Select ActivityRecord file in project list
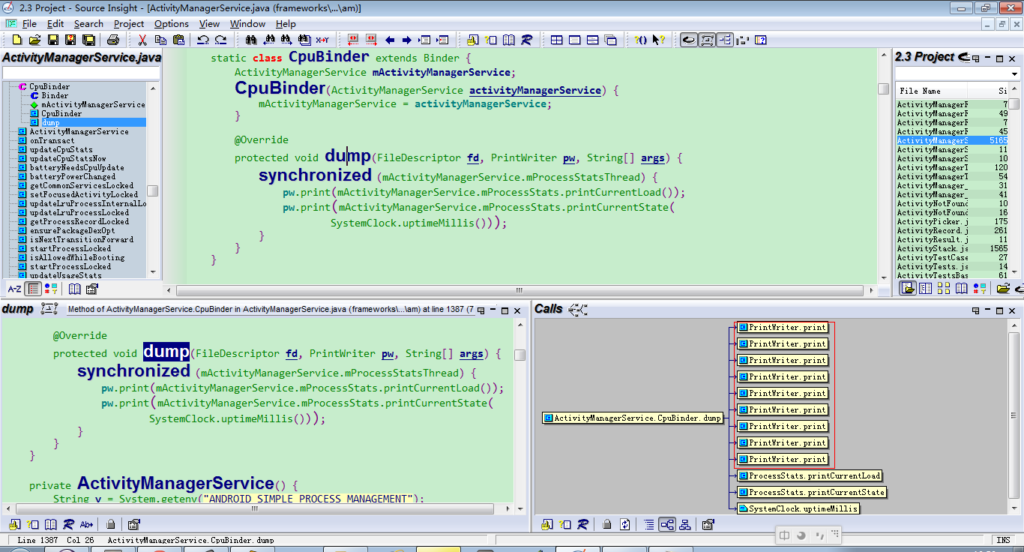The width and height of the screenshot is (1024, 552). click(x=932, y=231)
